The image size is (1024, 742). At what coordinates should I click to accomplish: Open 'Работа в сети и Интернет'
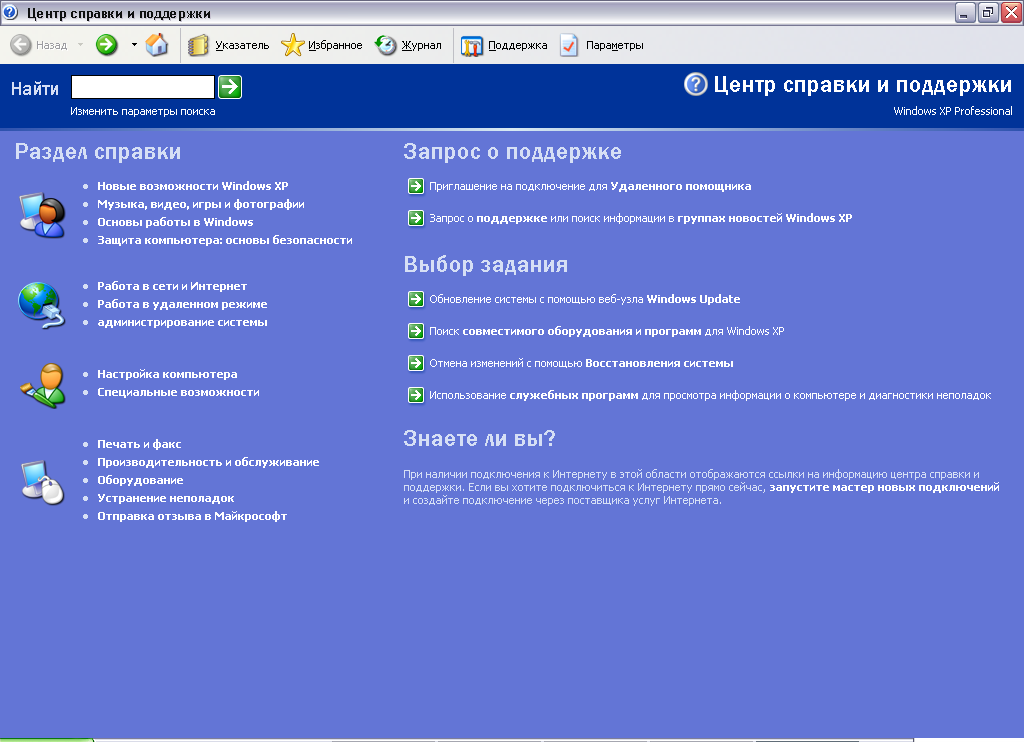coord(172,286)
